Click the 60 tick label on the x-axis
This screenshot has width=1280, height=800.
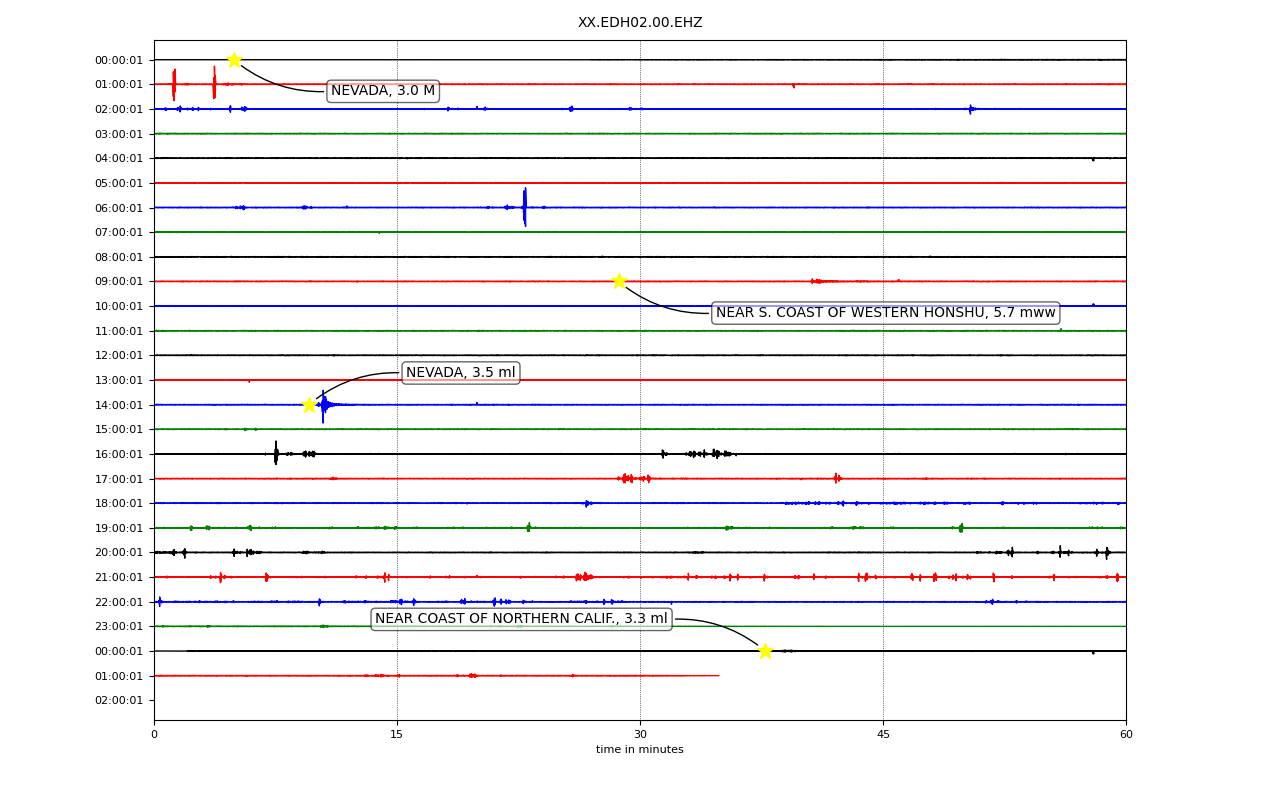point(1126,735)
